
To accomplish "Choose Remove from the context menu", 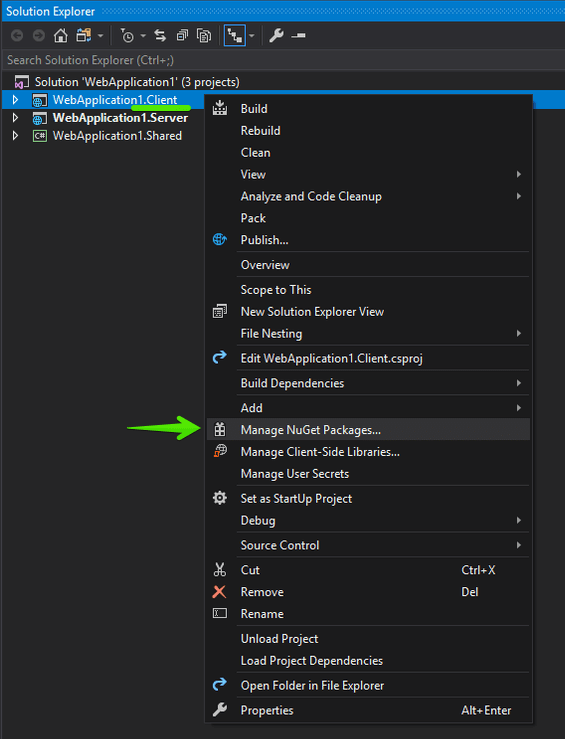I will pos(368,592).
